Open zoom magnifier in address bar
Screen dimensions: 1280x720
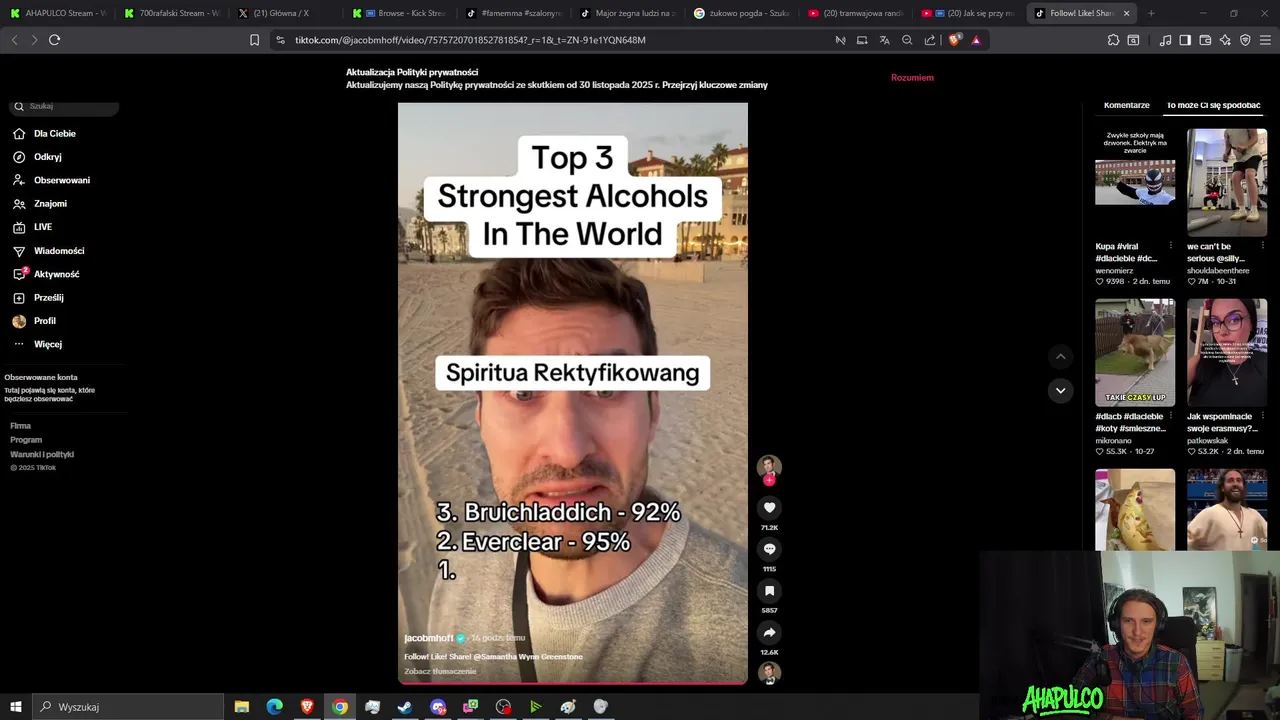(907, 40)
